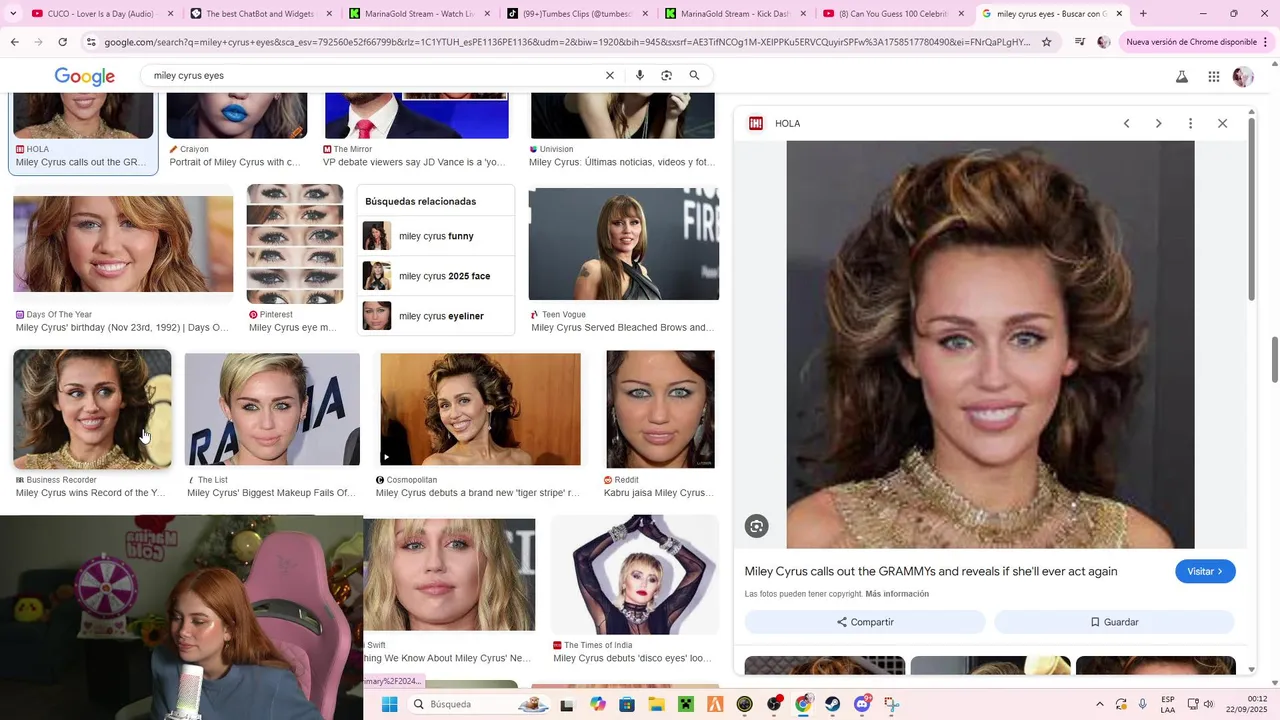1280x720 pixels.
Task: Open Steam from the taskbar
Action: (x=832, y=704)
